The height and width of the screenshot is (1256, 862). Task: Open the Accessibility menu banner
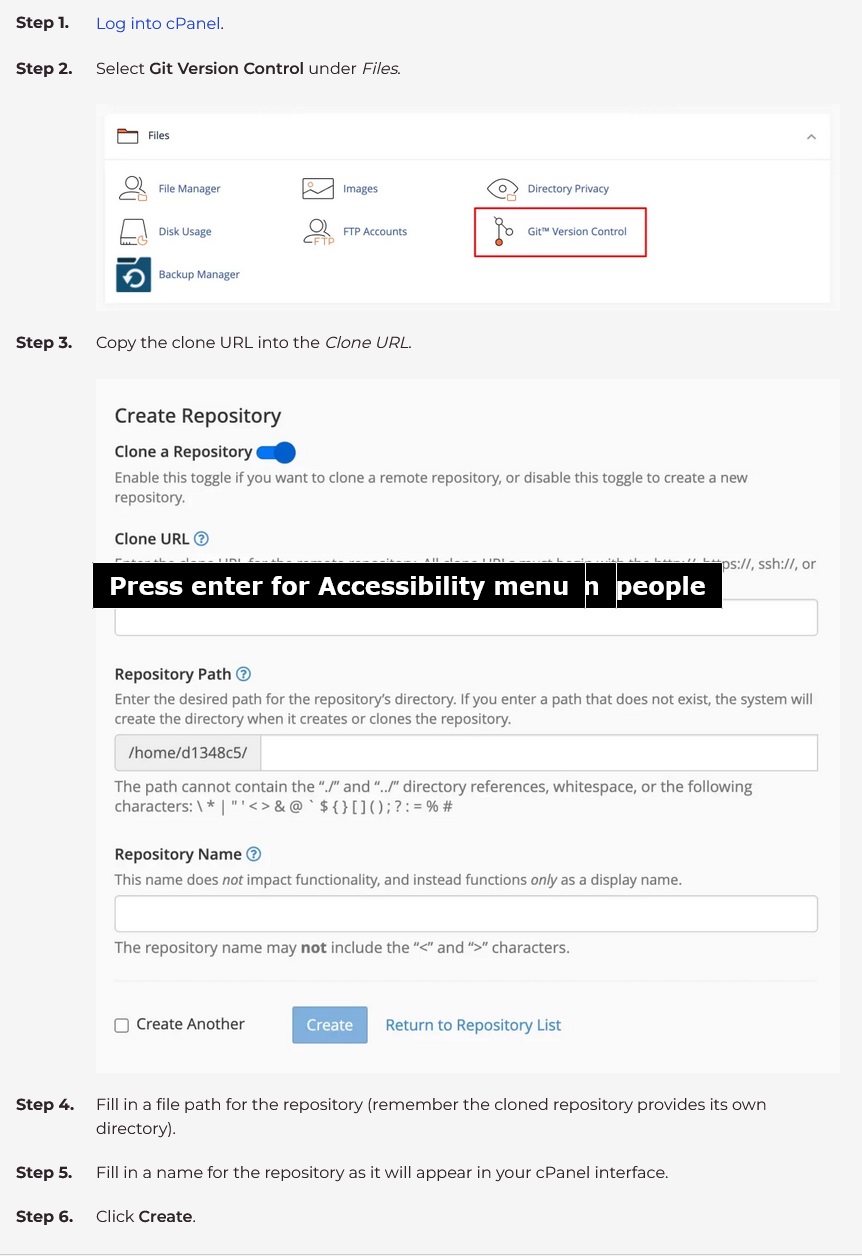pyautogui.click(x=340, y=586)
